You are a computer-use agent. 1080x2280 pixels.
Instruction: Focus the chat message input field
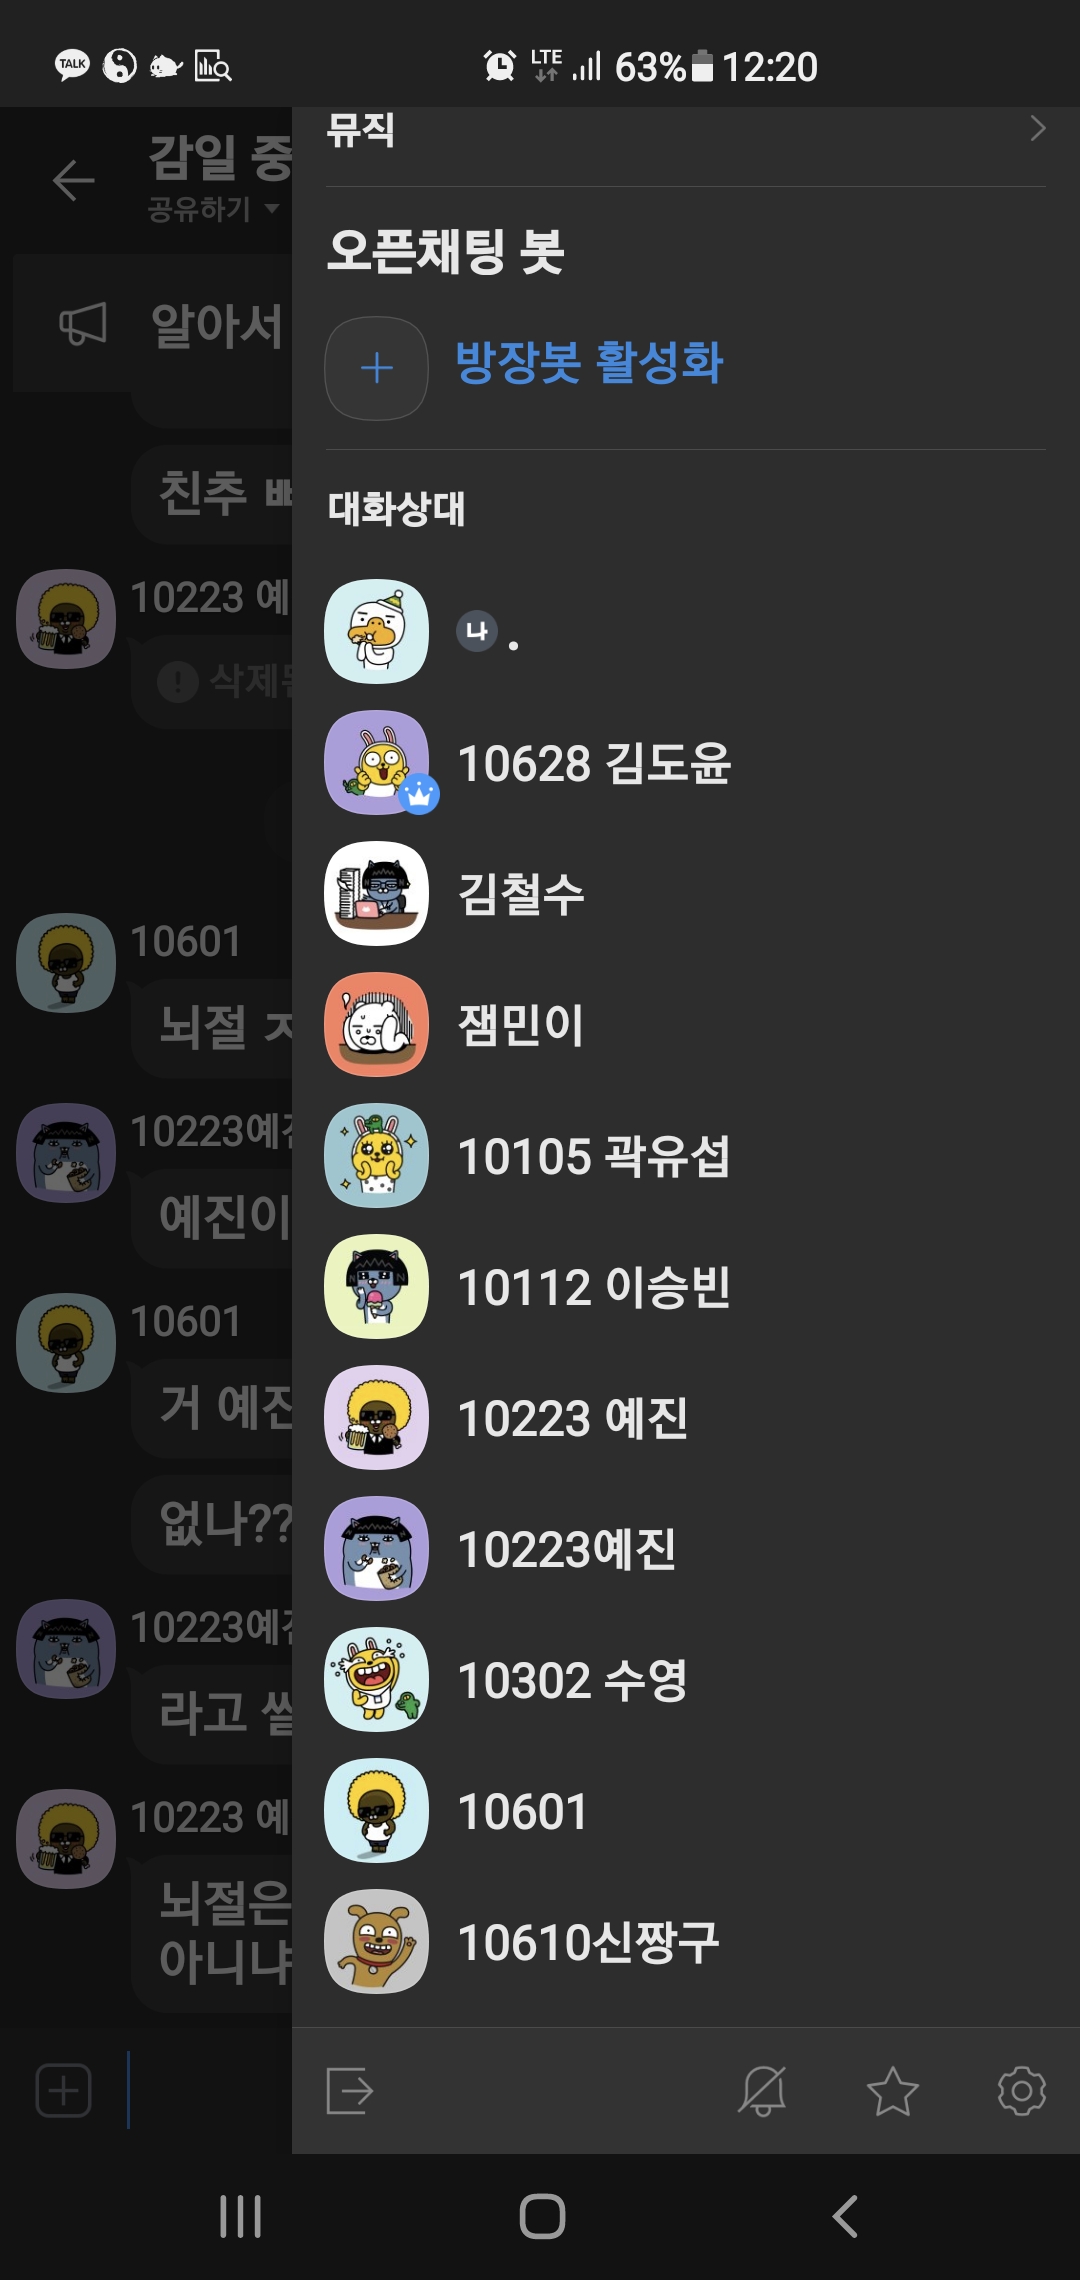tap(209, 2090)
